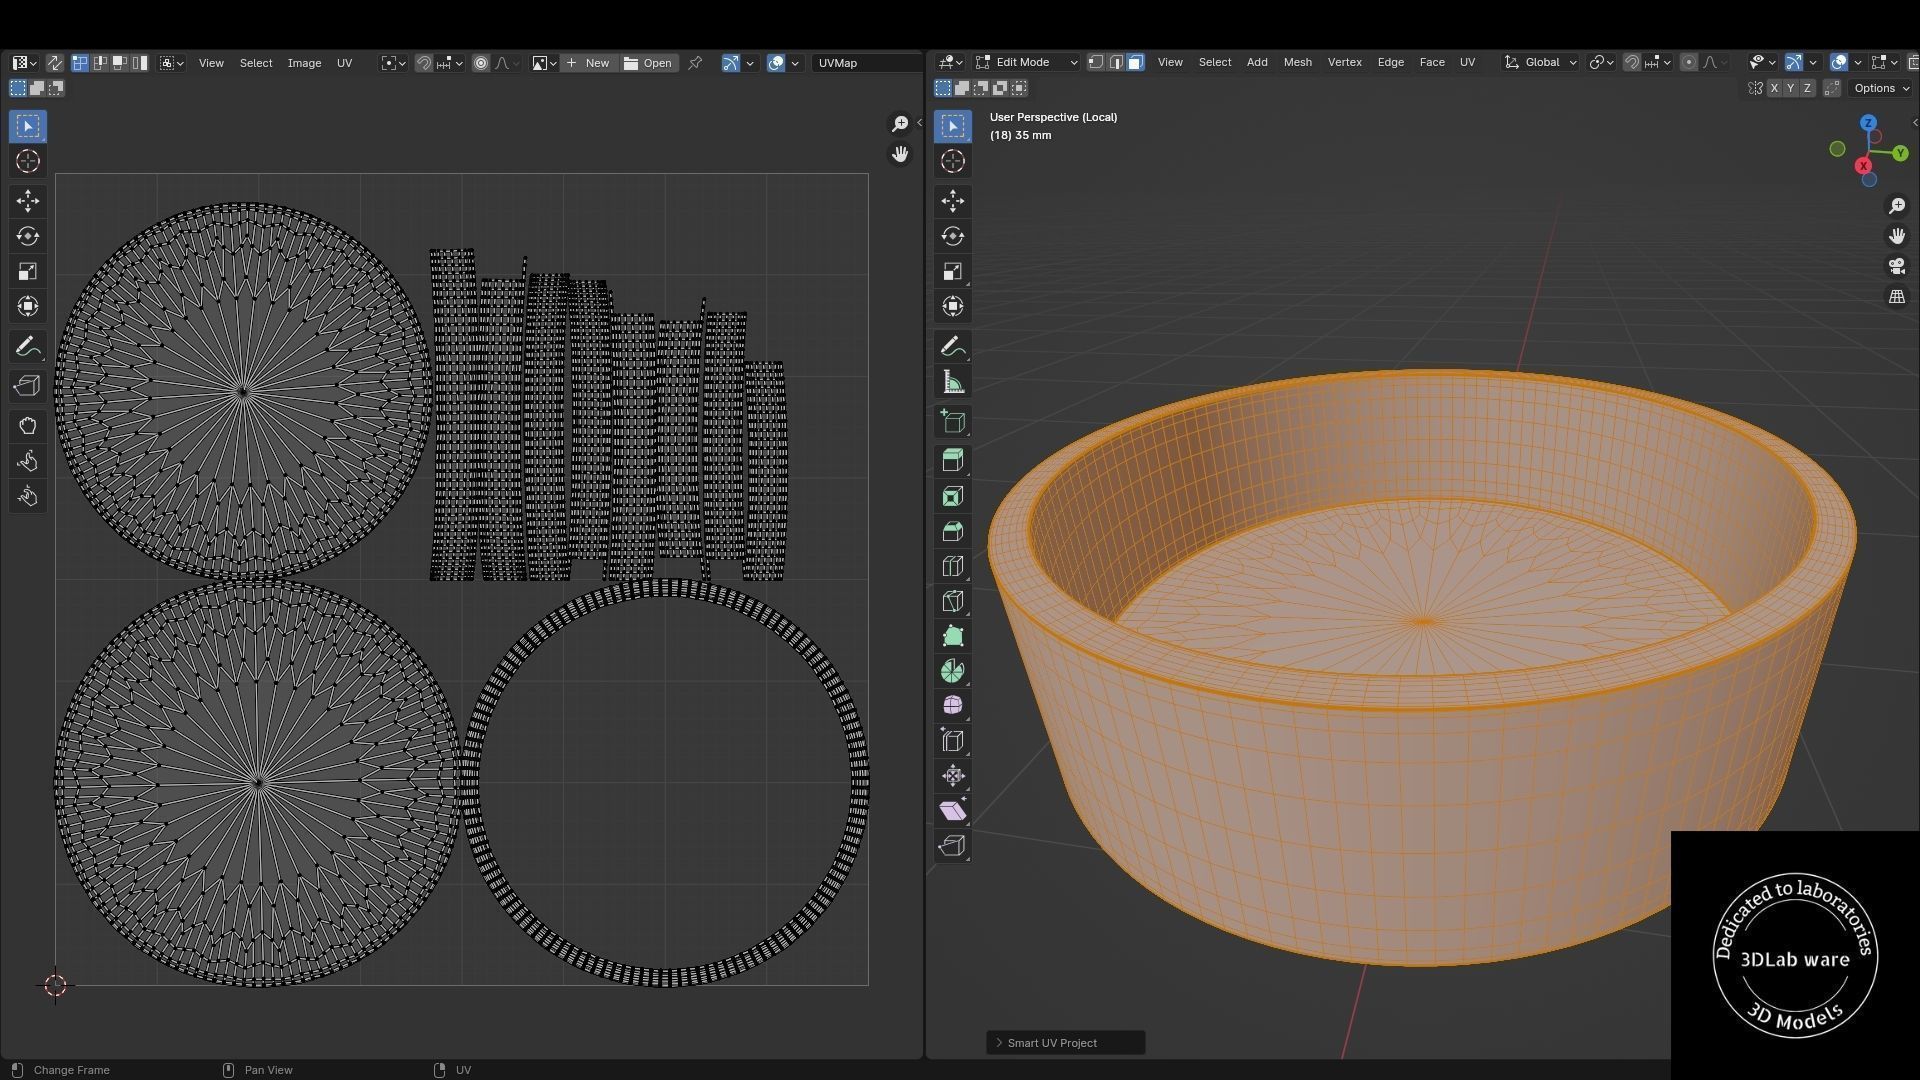Select the Spin tool

click(952, 671)
